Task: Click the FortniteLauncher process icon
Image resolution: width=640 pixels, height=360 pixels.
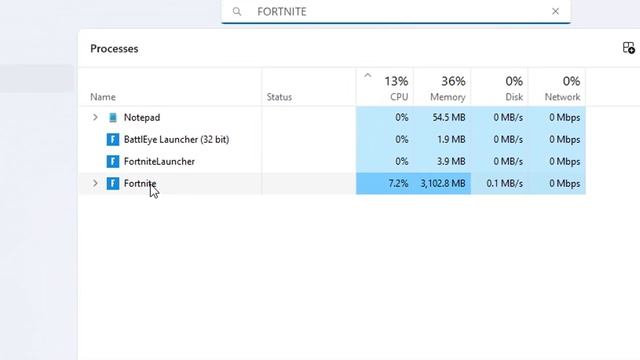Action: (113, 162)
